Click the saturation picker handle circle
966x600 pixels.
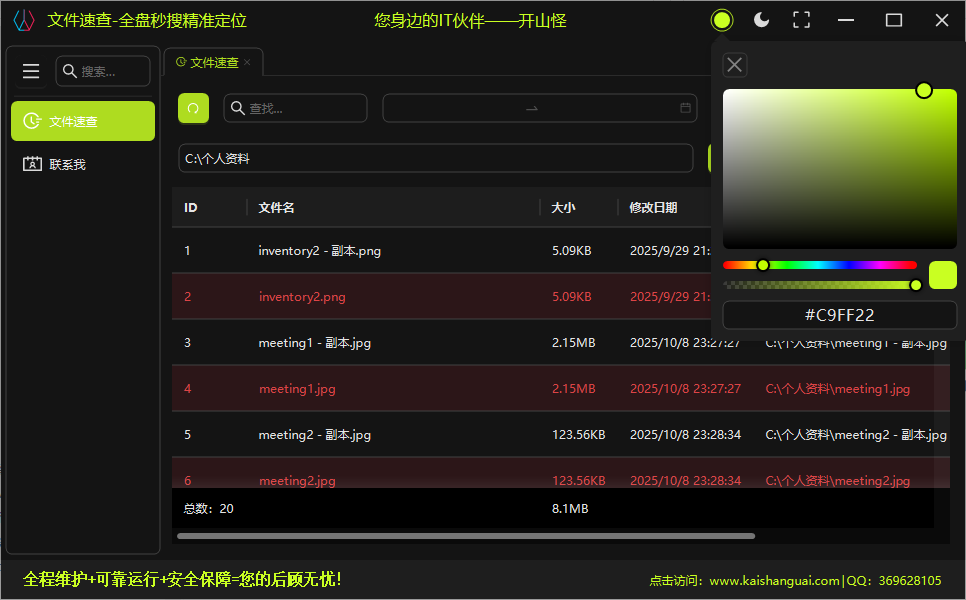tap(923, 91)
